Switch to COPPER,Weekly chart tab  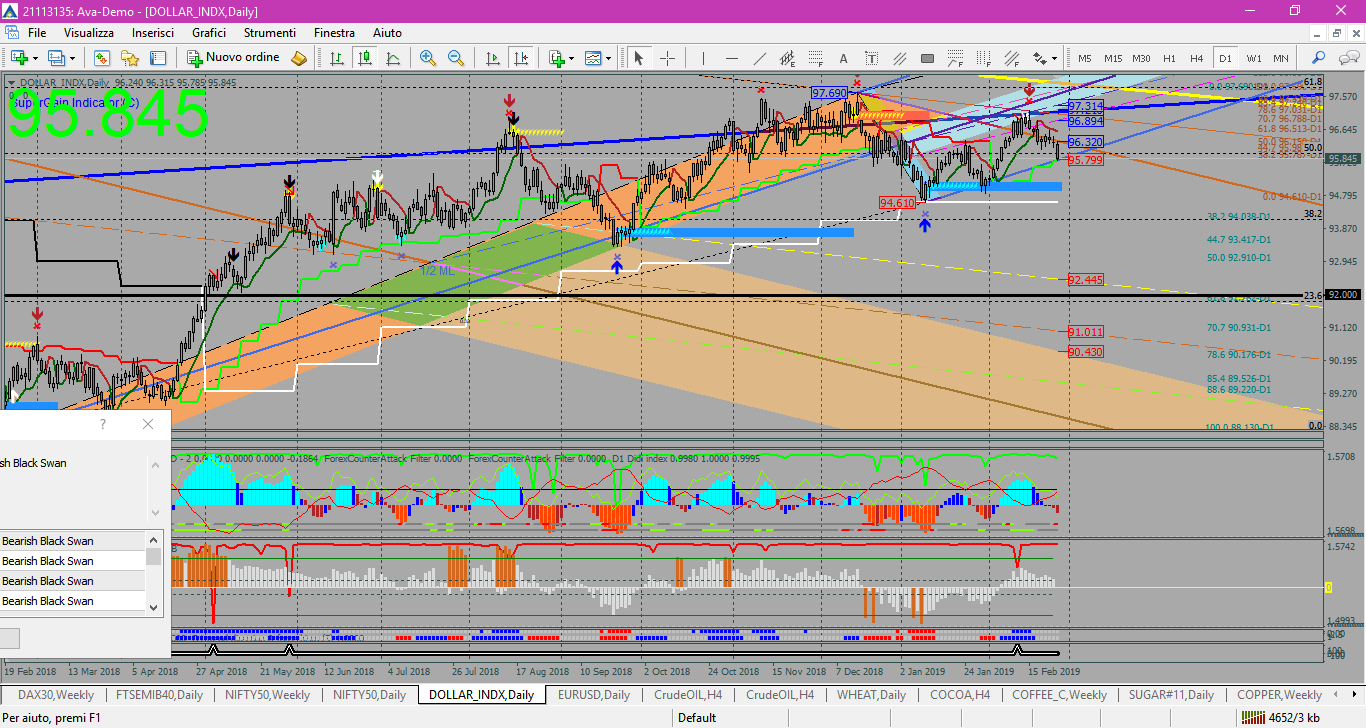pos(1279,694)
